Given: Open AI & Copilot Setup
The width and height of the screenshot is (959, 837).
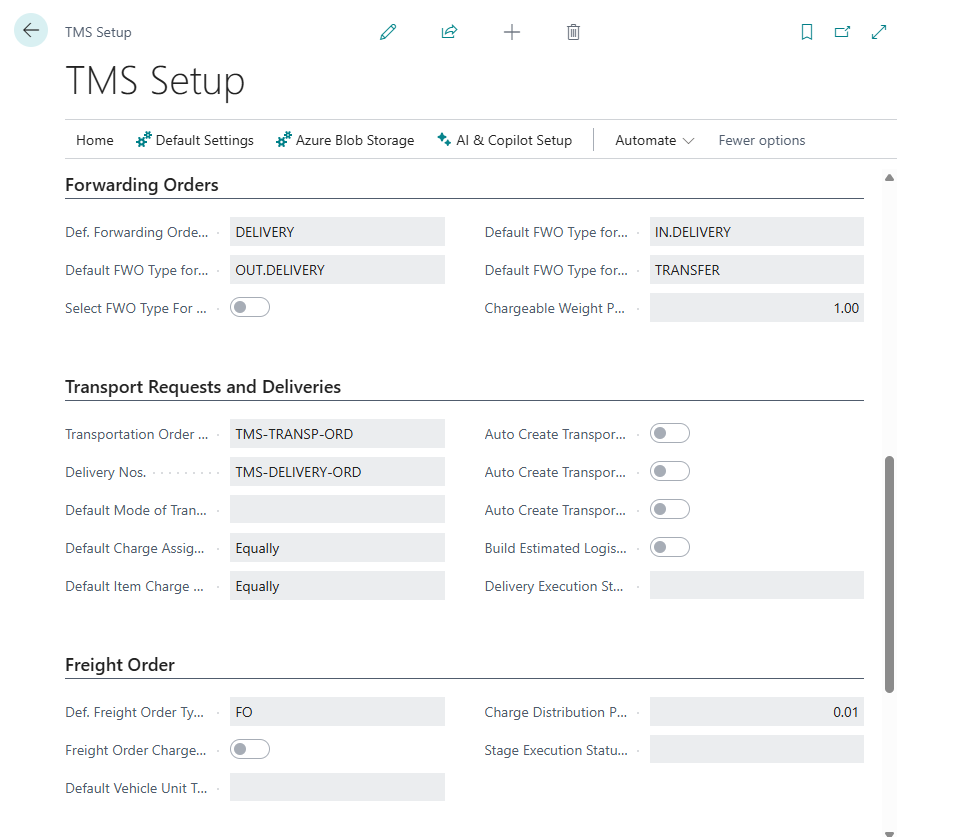Looking at the screenshot, I should [505, 140].
